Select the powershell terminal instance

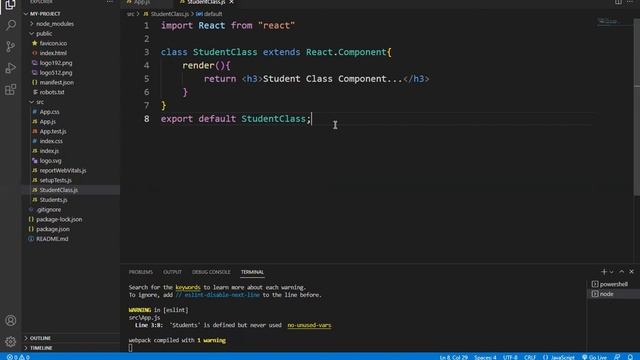pos(613,284)
